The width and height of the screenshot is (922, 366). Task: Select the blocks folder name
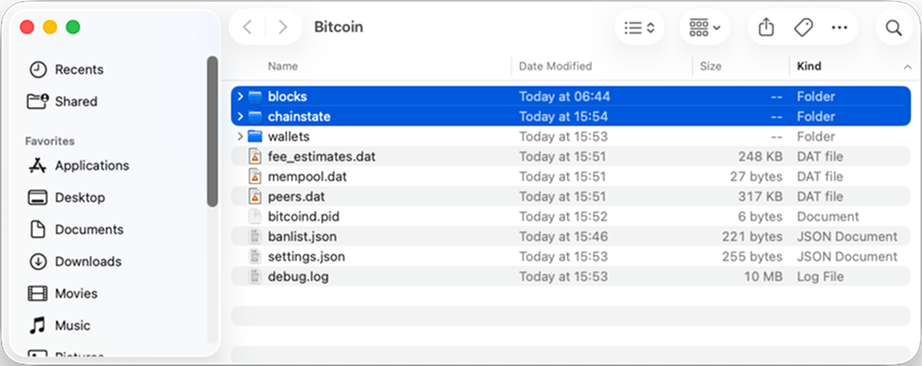[x=288, y=97]
